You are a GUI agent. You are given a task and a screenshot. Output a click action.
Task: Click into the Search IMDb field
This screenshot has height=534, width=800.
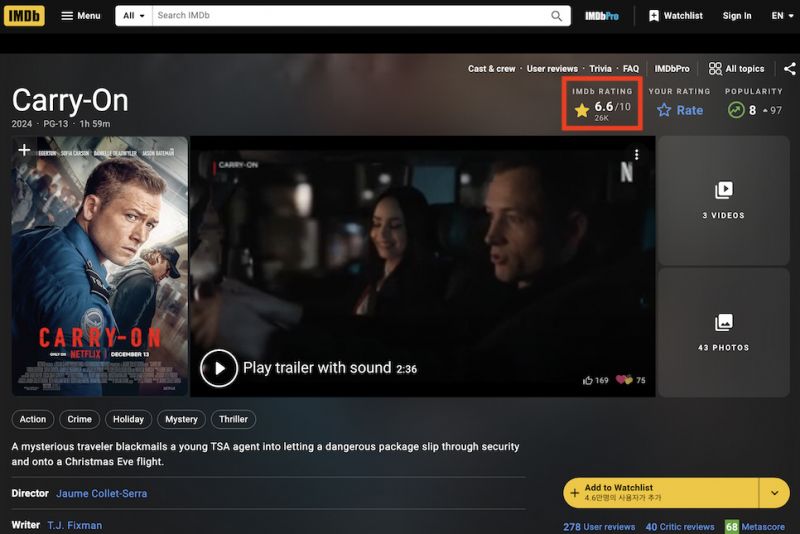[x=350, y=16]
